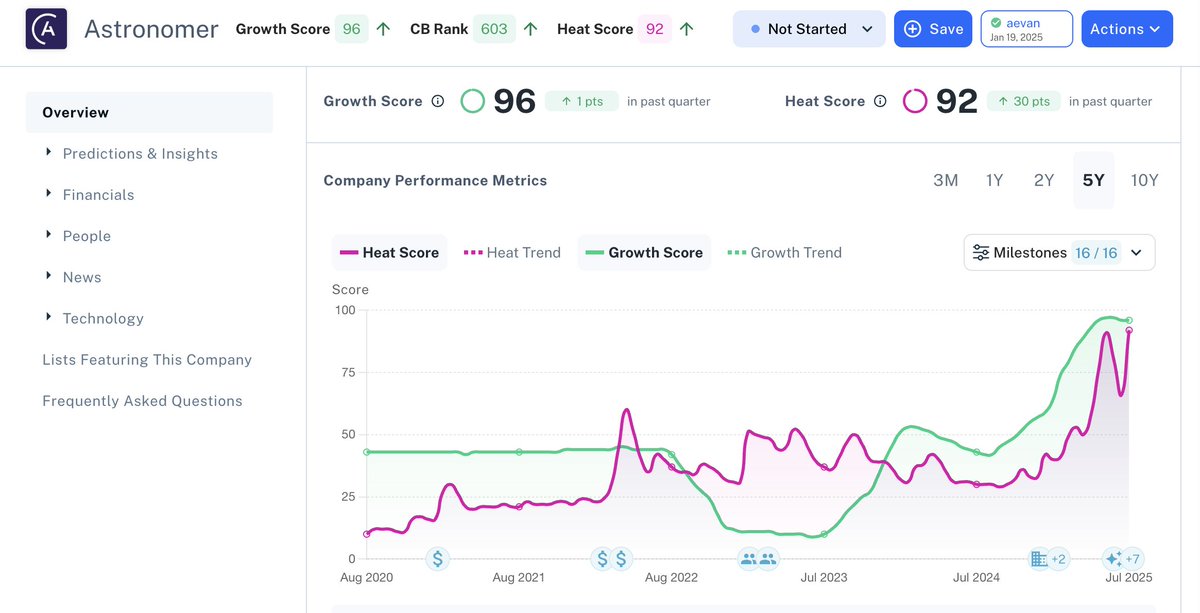Switch chart range to 10Y
1200x613 pixels.
click(x=1144, y=181)
